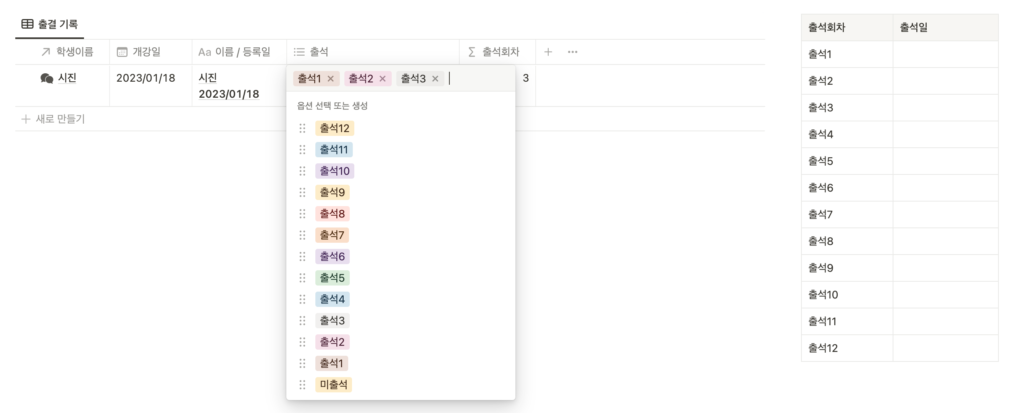This screenshot has width=1024, height=413.
Task: Click the 이름 / 등록일 column header
Action: coord(239,52)
